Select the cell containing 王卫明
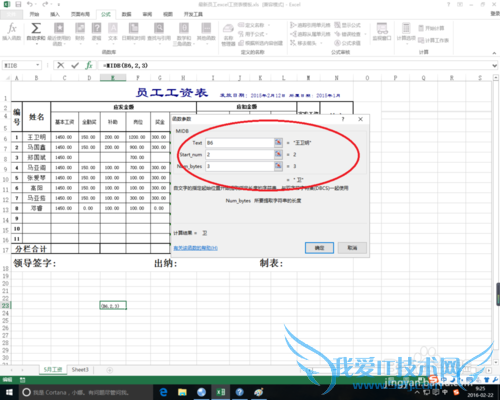This screenshot has height=400, width=500. pos(36,137)
